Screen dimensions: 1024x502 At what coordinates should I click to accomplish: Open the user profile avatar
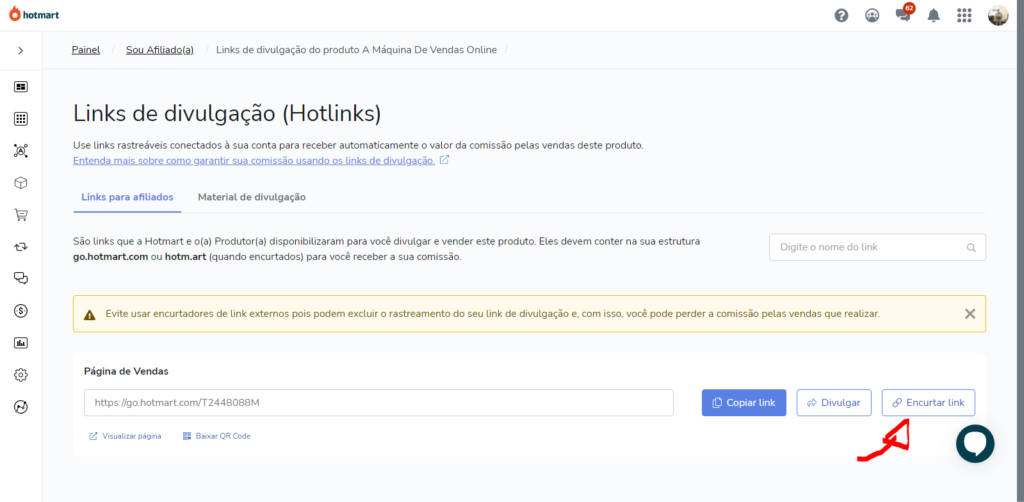pyautogui.click(x=998, y=15)
